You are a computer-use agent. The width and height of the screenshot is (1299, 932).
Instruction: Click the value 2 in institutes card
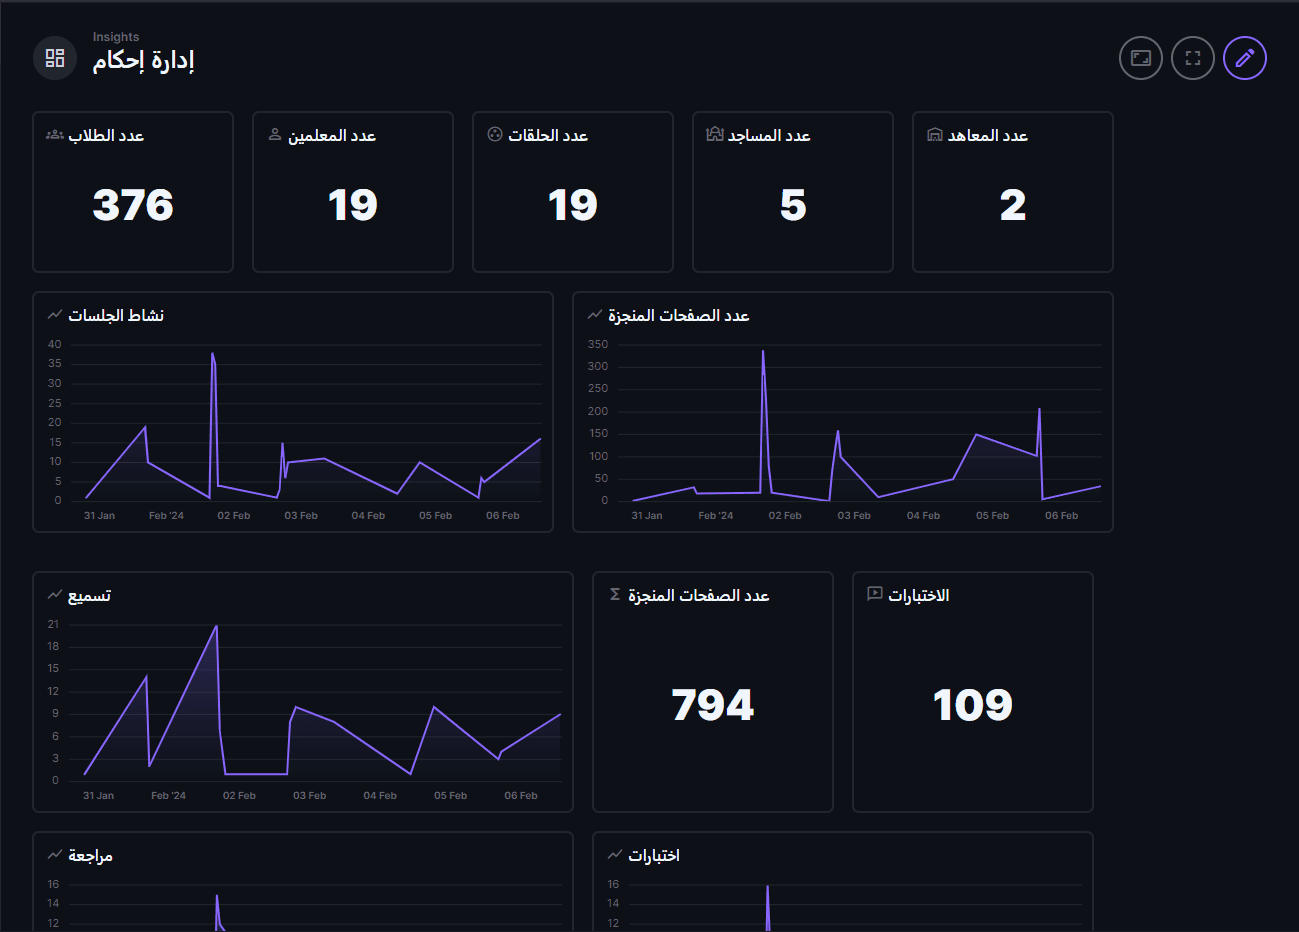coord(1013,205)
